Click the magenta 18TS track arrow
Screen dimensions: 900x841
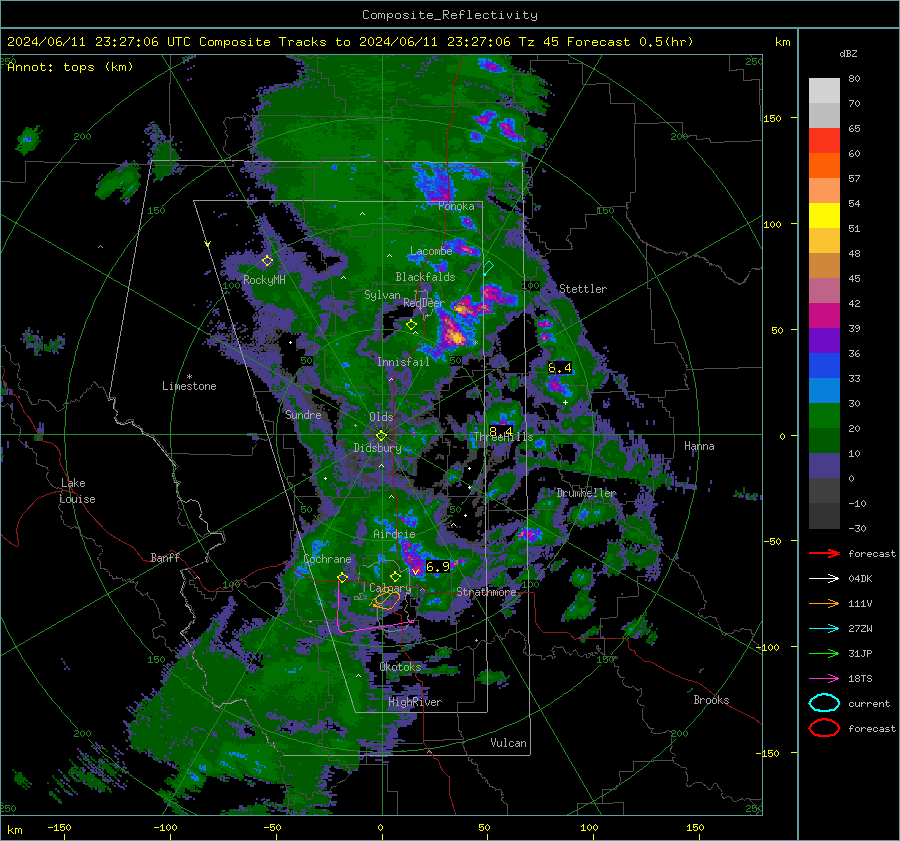(824, 679)
